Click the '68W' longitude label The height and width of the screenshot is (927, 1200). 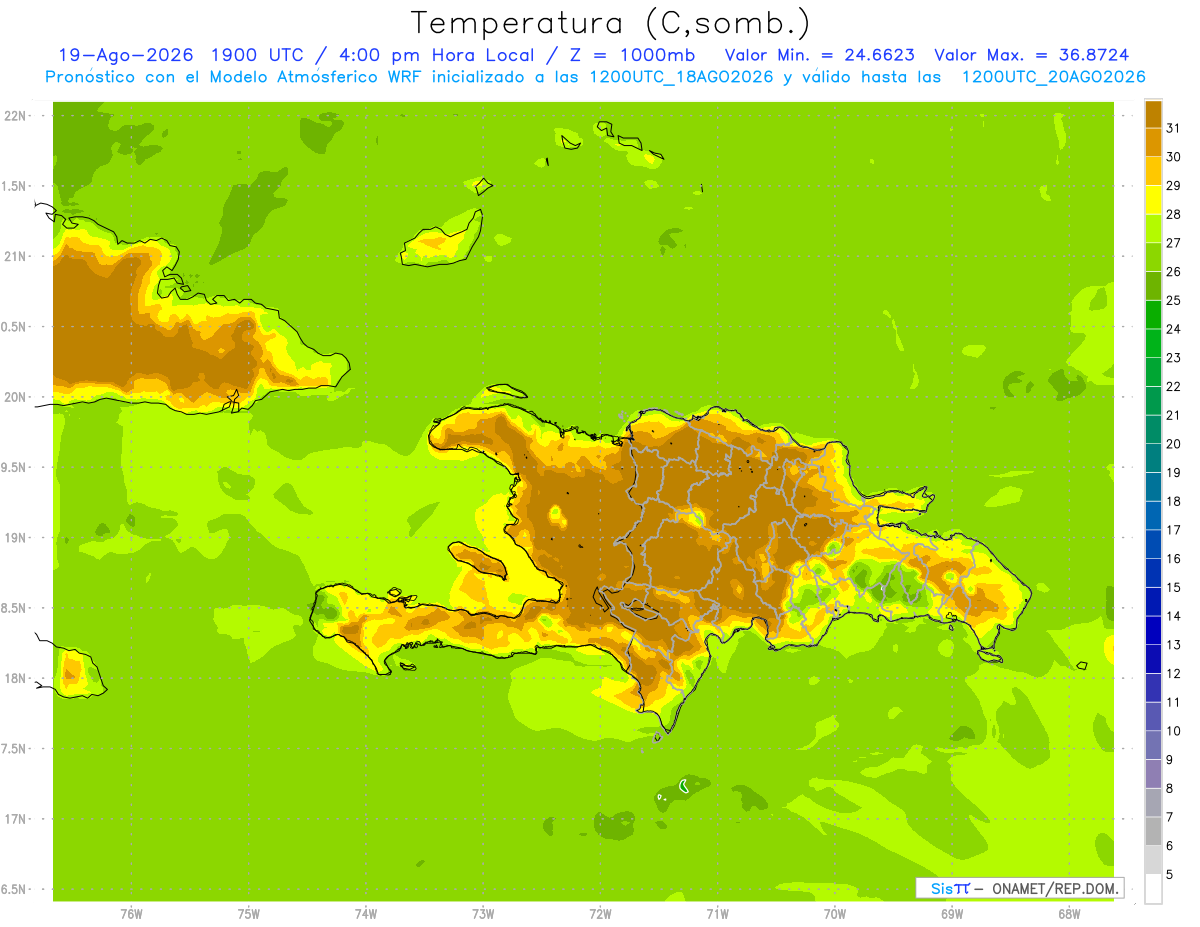[x=1069, y=913]
